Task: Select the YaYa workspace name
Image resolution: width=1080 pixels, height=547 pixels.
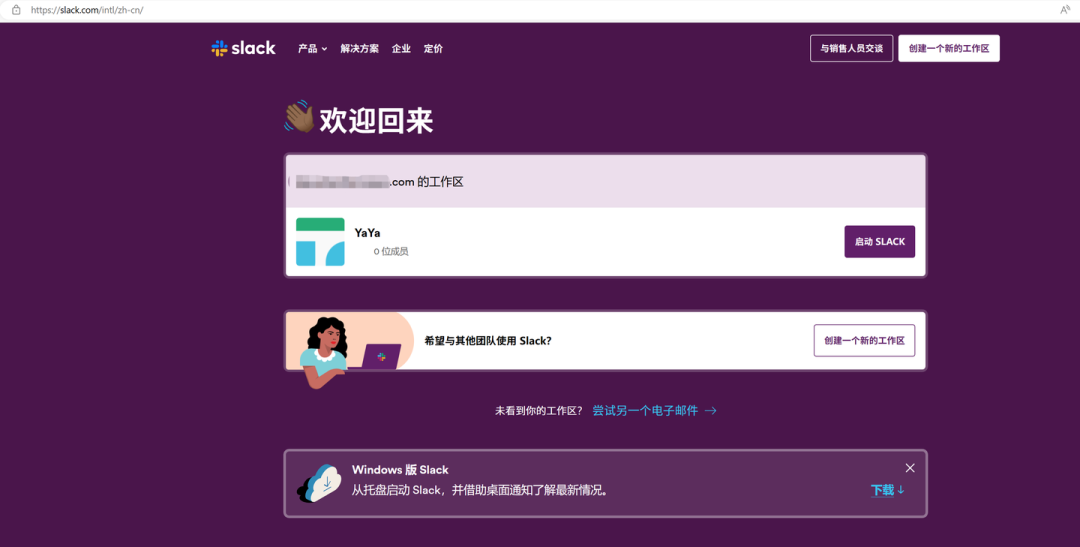Action: [367, 233]
